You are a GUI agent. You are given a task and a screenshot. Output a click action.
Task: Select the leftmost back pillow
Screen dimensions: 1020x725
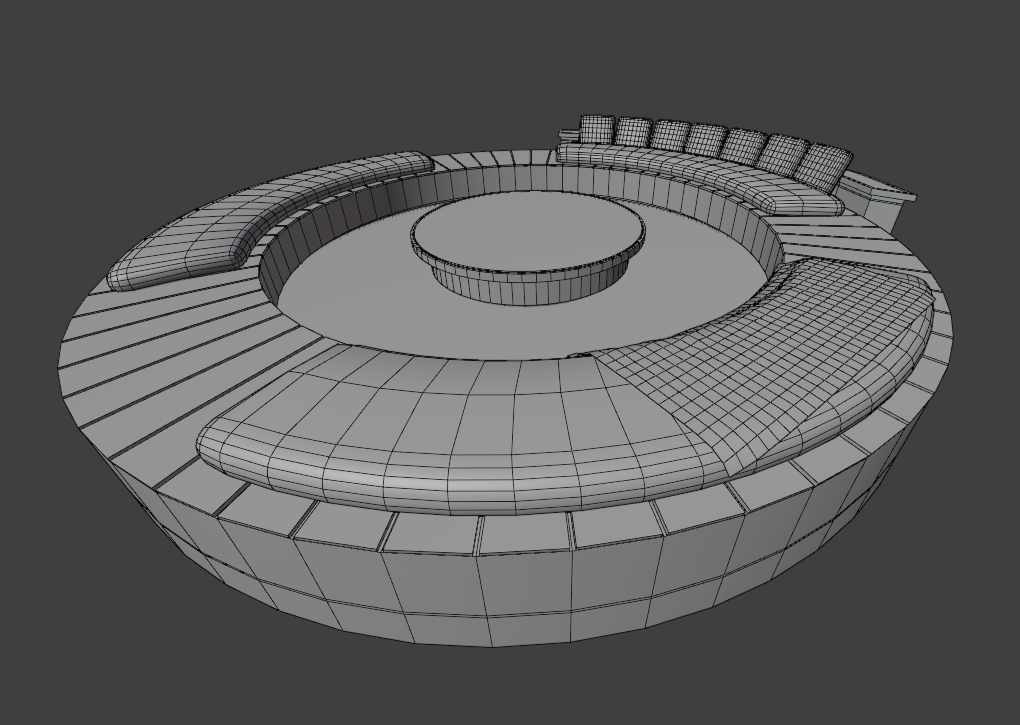point(596,129)
